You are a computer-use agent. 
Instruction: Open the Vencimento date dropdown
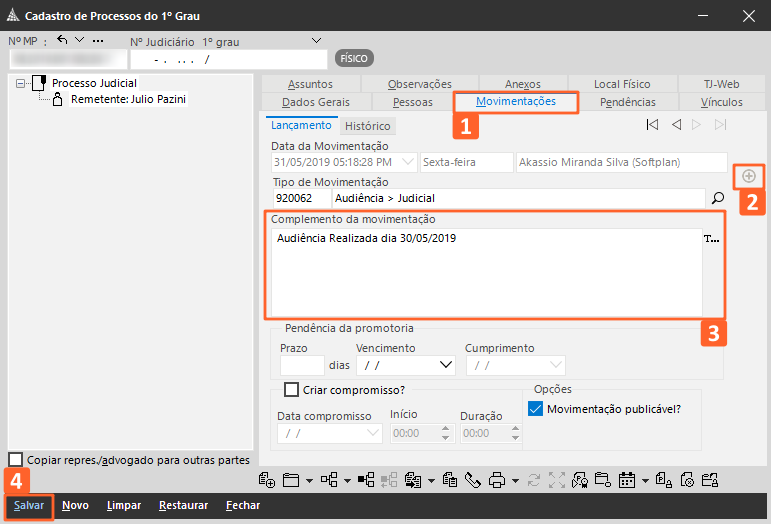pos(445,366)
